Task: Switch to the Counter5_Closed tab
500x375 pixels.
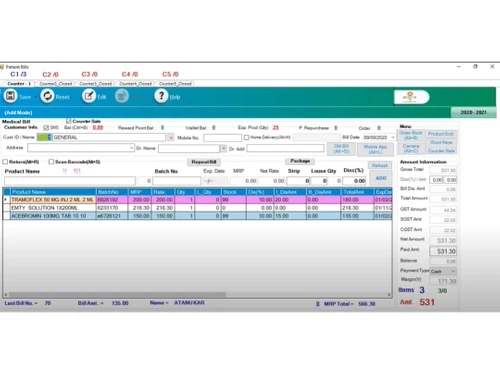Action: pos(175,84)
